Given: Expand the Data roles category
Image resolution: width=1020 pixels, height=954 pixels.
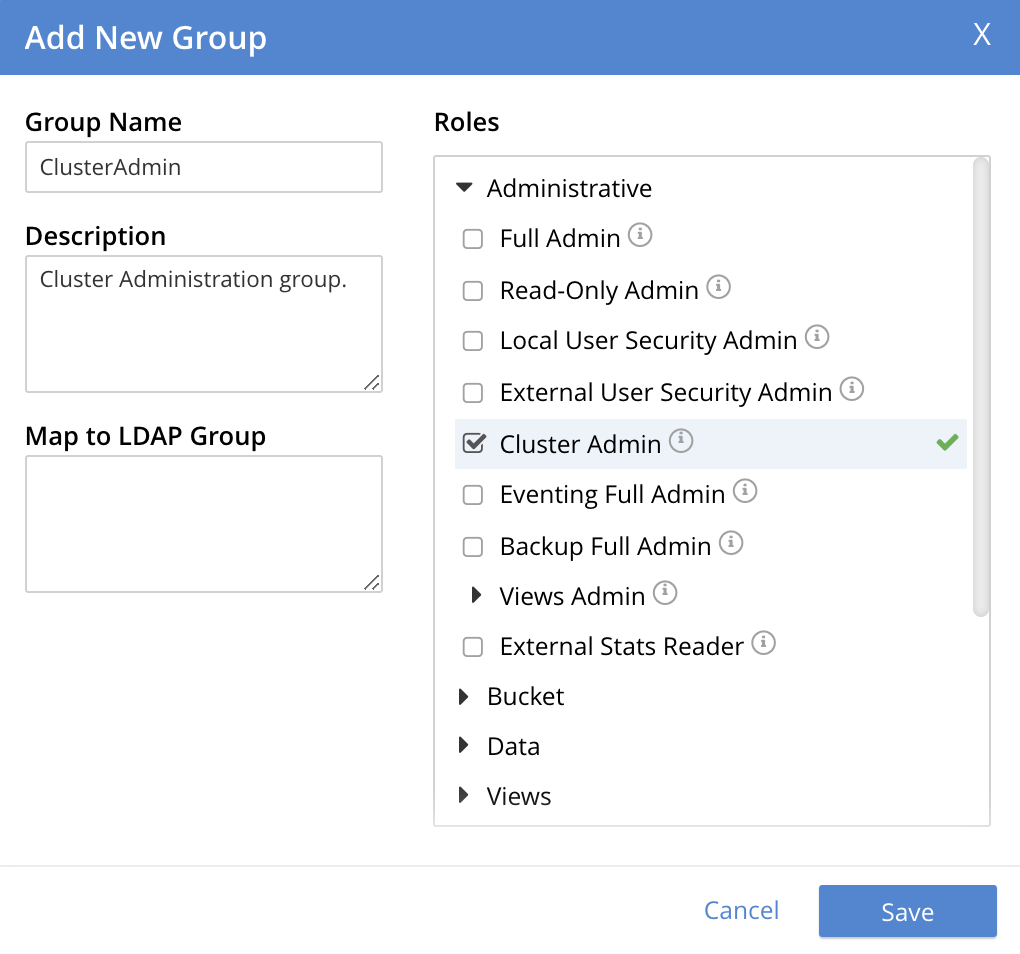Looking at the screenshot, I should pyautogui.click(x=464, y=746).
